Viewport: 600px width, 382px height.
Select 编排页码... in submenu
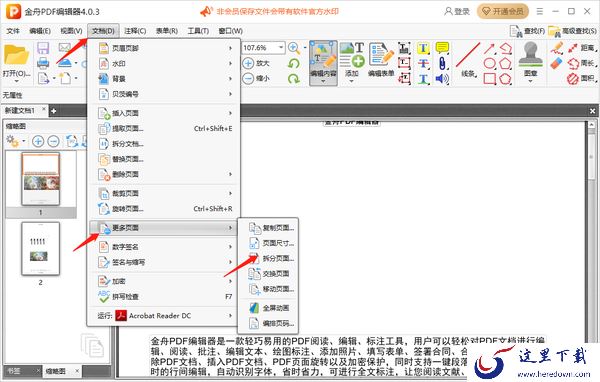[268, 323]
